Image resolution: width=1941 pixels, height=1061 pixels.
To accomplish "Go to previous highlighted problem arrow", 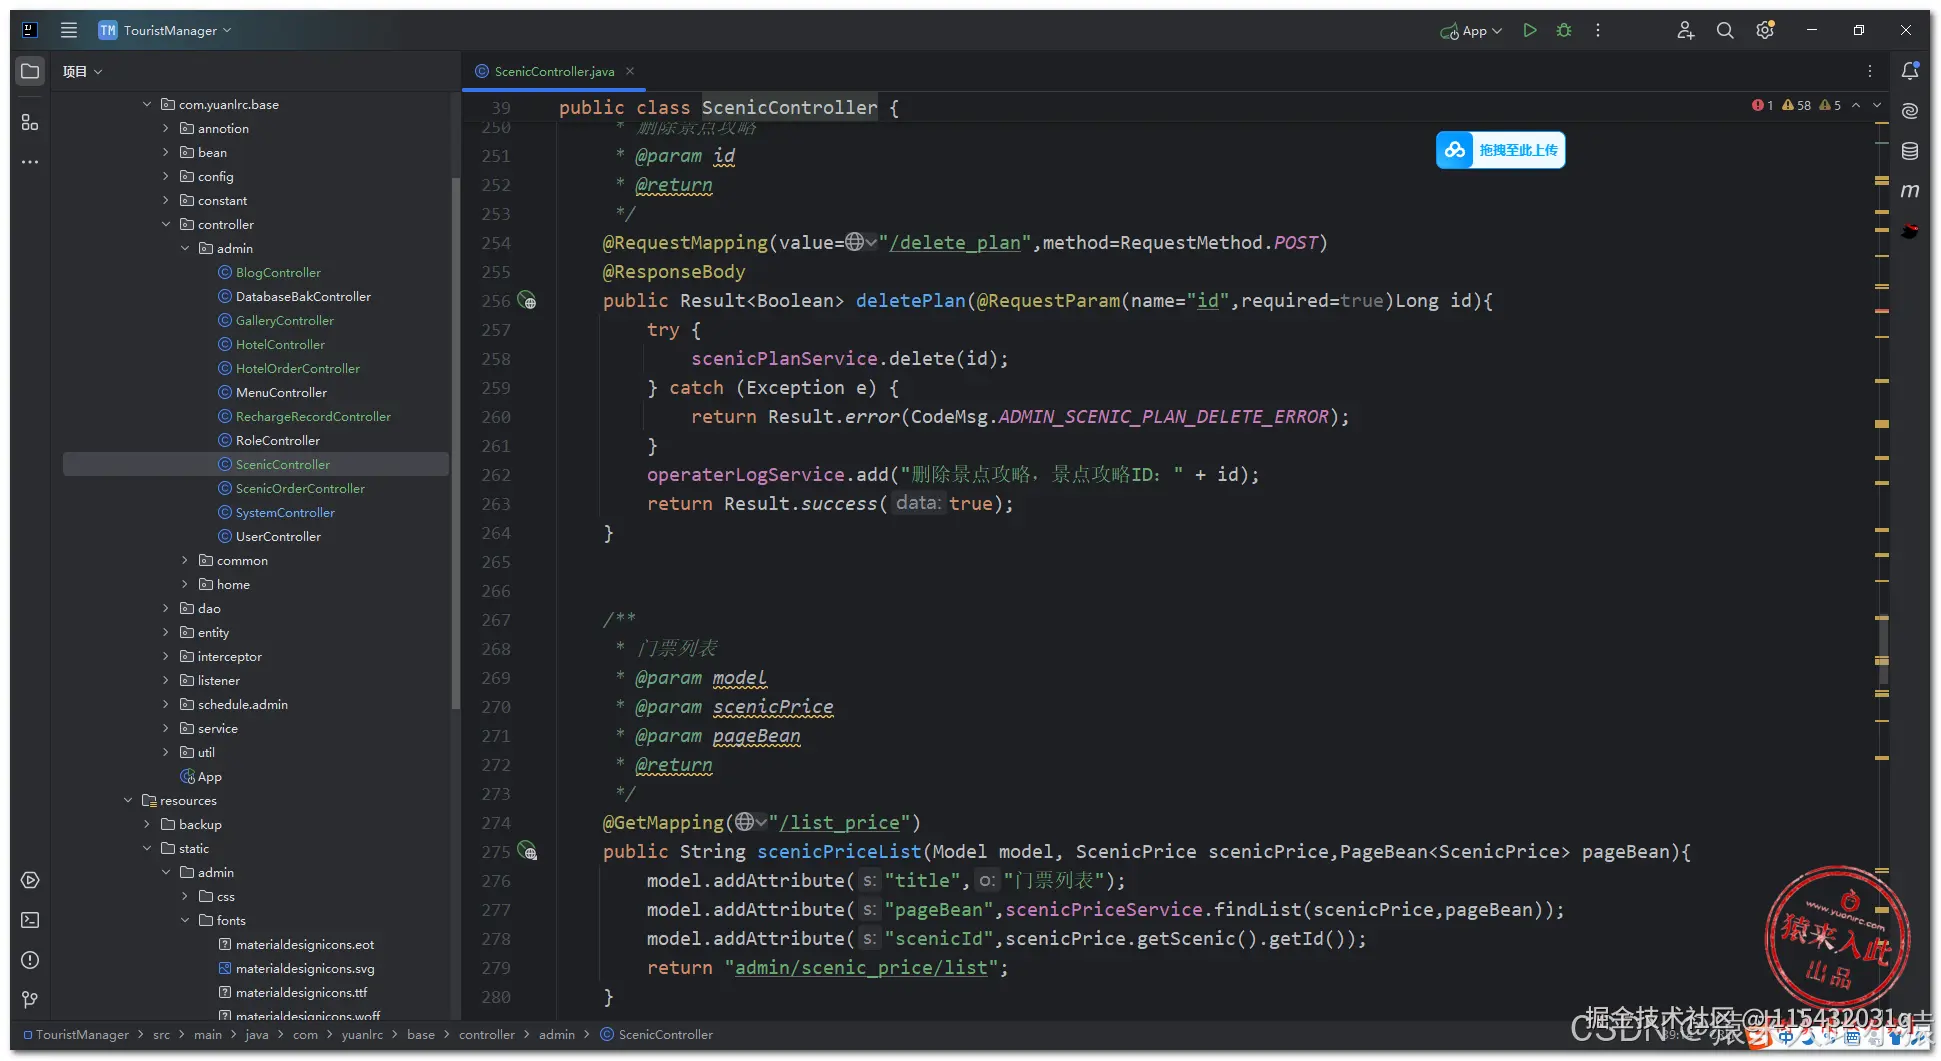I will pos(1856,105).
